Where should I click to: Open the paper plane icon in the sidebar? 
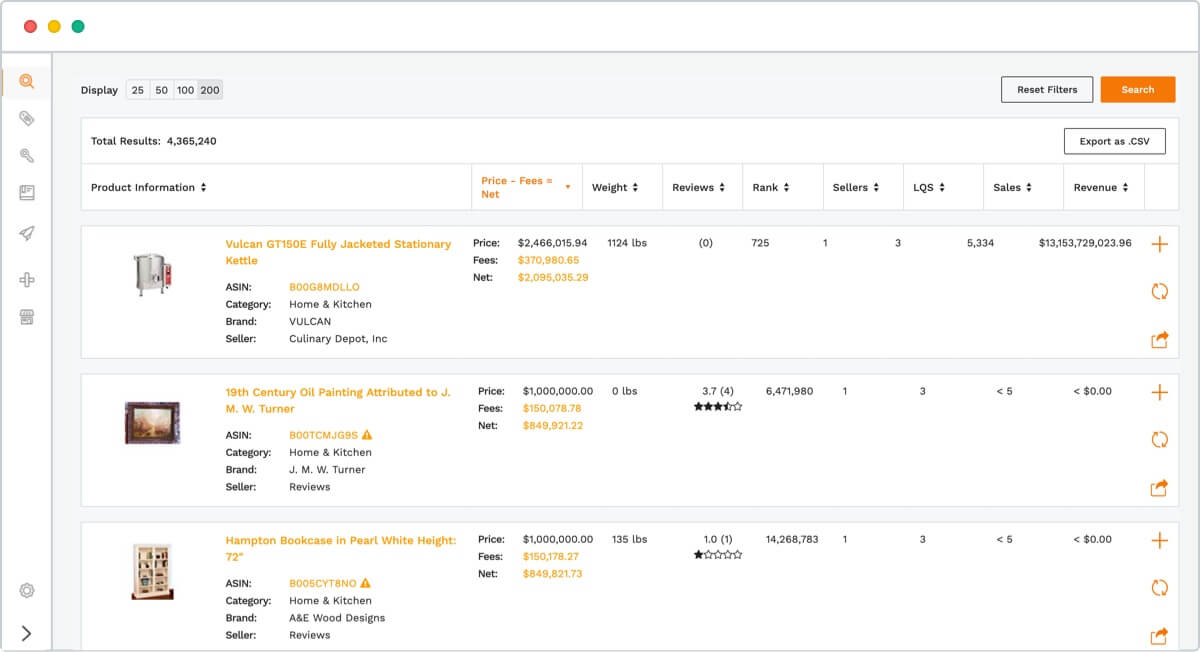[x=27, y=233]
